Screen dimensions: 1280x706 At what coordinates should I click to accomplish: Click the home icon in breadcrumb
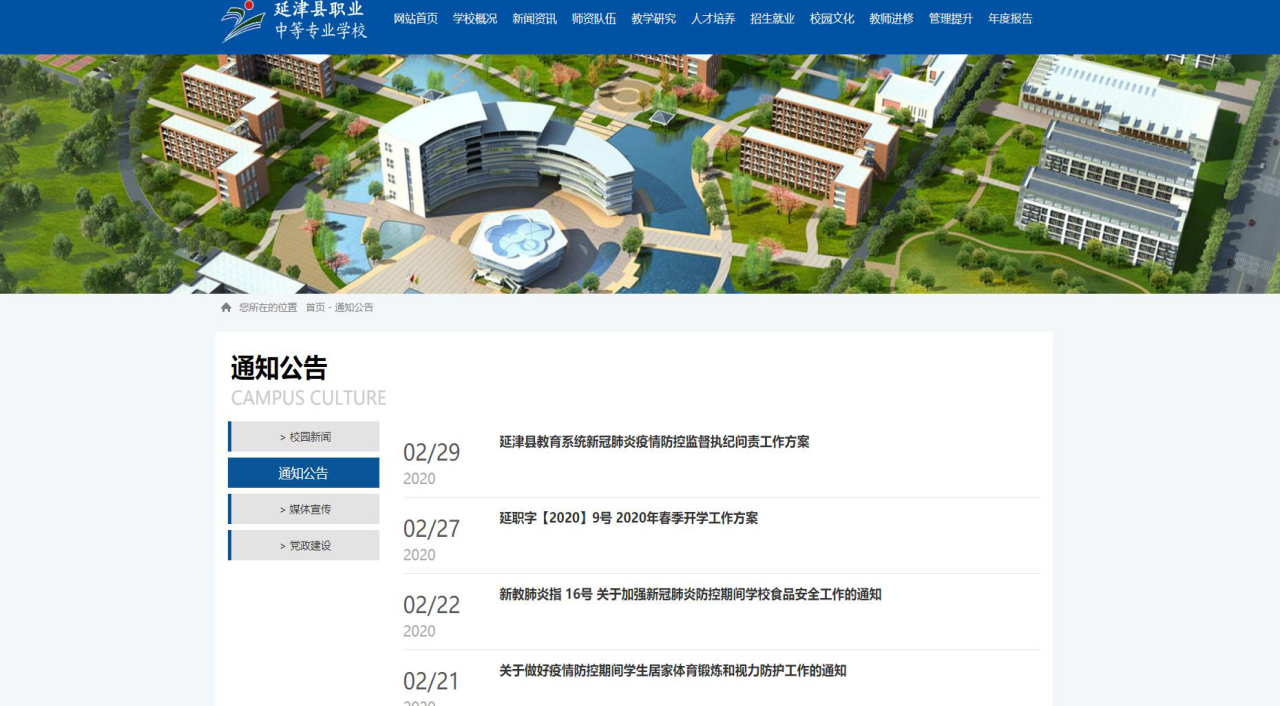226,308
